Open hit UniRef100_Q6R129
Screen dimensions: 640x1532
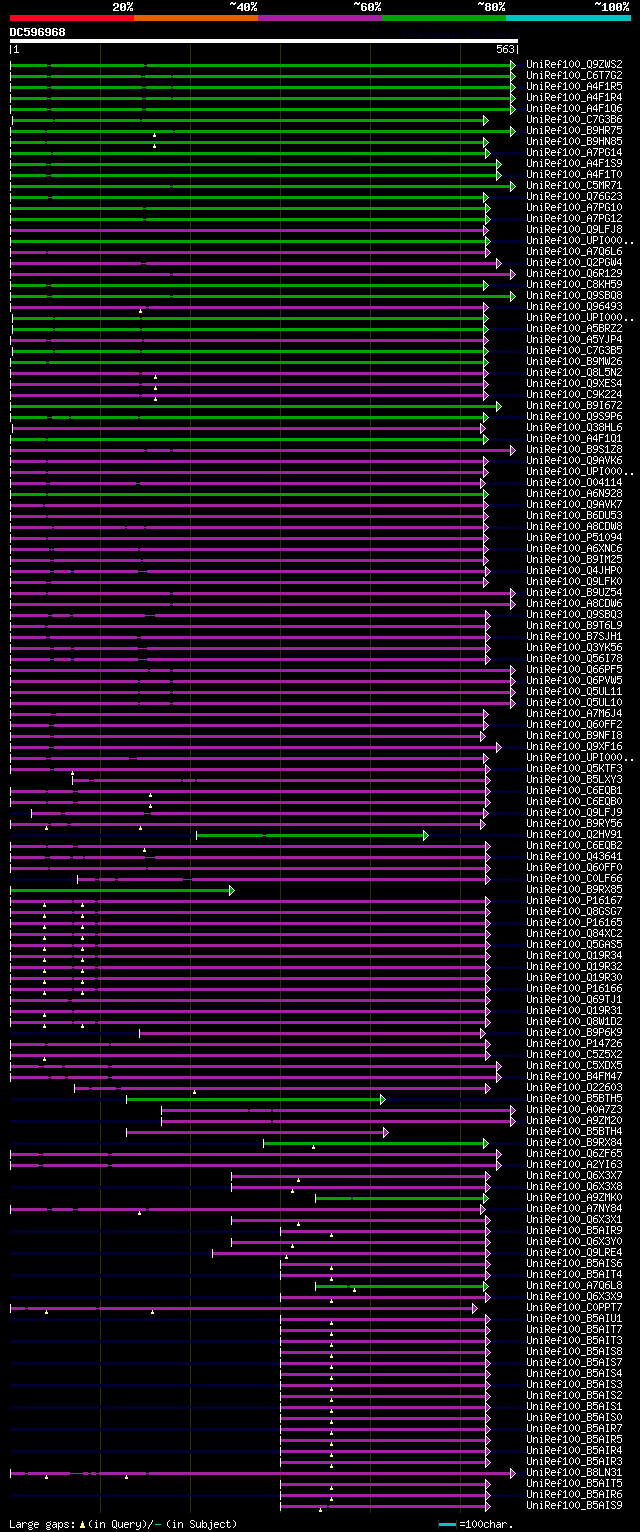(x=574, y=273)
